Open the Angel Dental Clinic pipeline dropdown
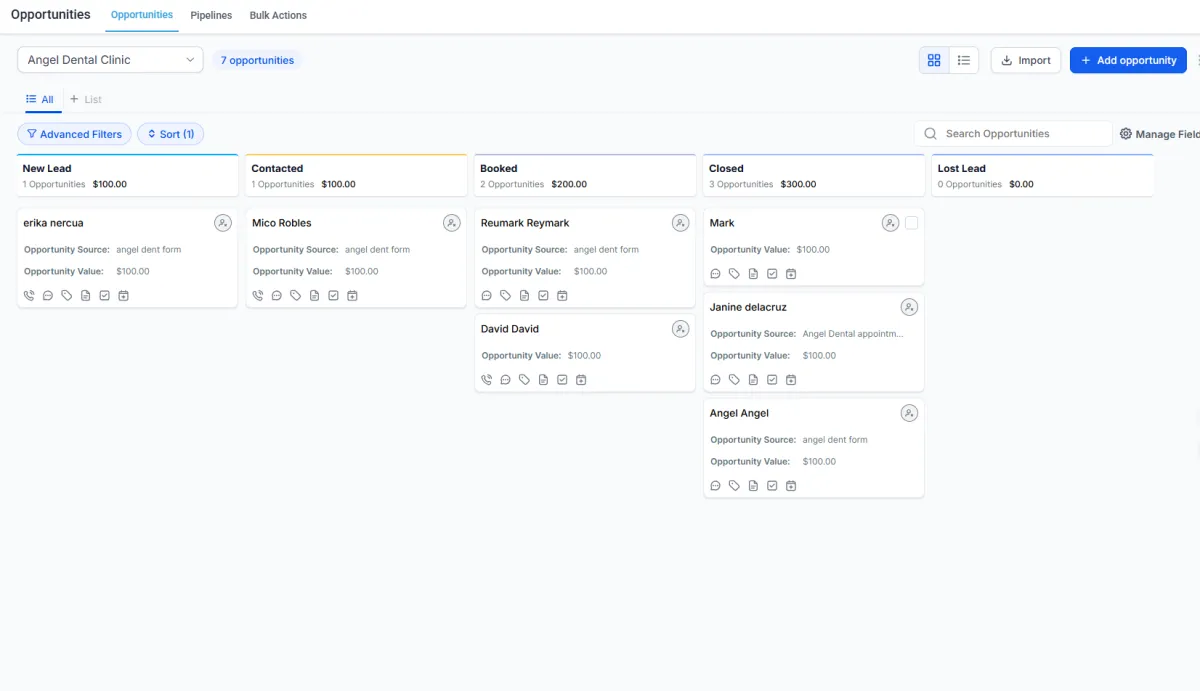The width and height of the screenshot is (1200, 691). 110,60
